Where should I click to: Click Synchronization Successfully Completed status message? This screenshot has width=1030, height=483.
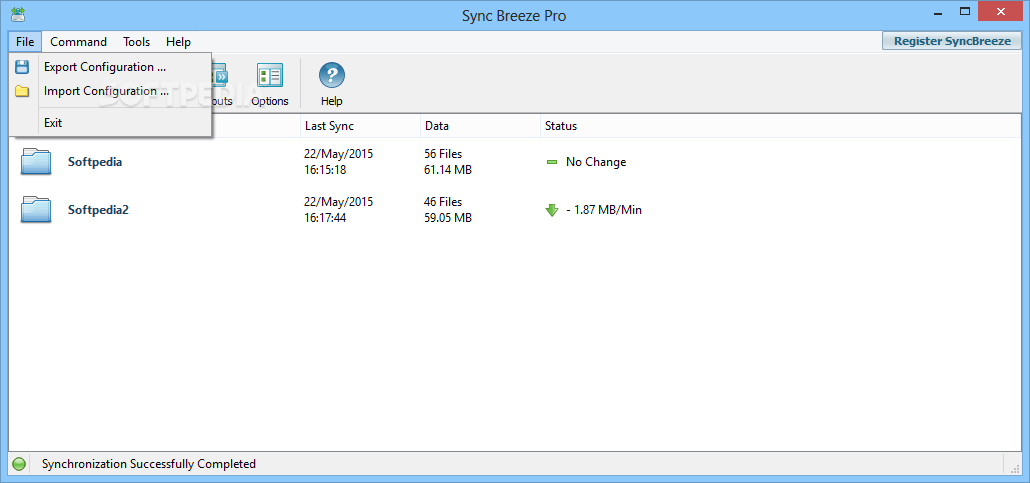148,464
